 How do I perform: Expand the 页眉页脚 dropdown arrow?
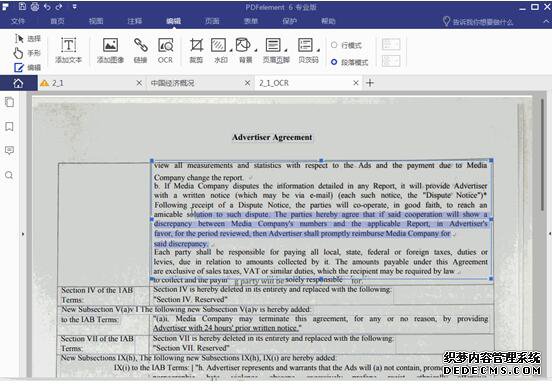pos(286,50)
